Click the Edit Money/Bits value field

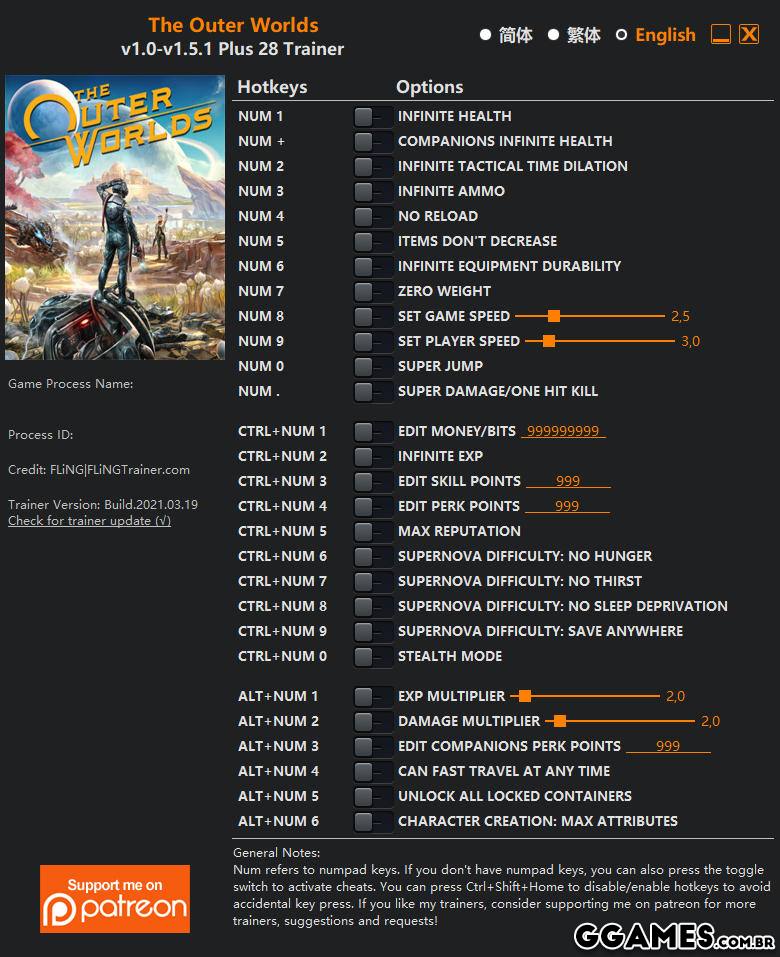point(564,432)
